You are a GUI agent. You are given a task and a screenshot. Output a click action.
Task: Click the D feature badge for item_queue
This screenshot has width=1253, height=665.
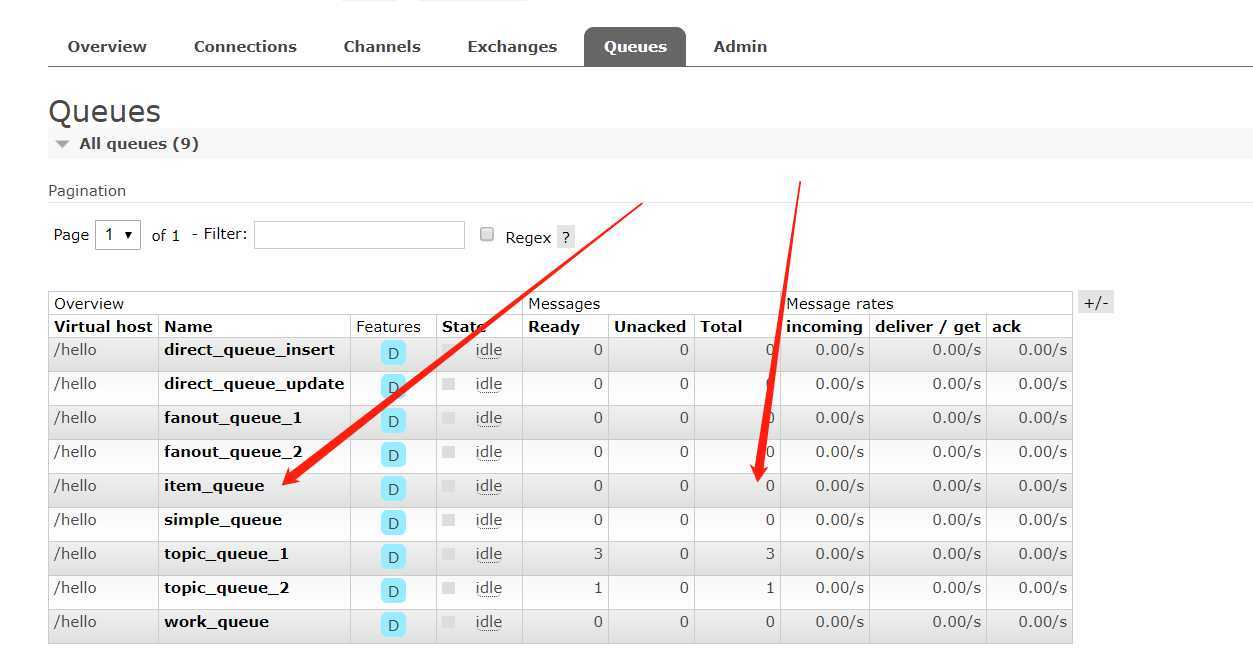click(x=393, y=490)
